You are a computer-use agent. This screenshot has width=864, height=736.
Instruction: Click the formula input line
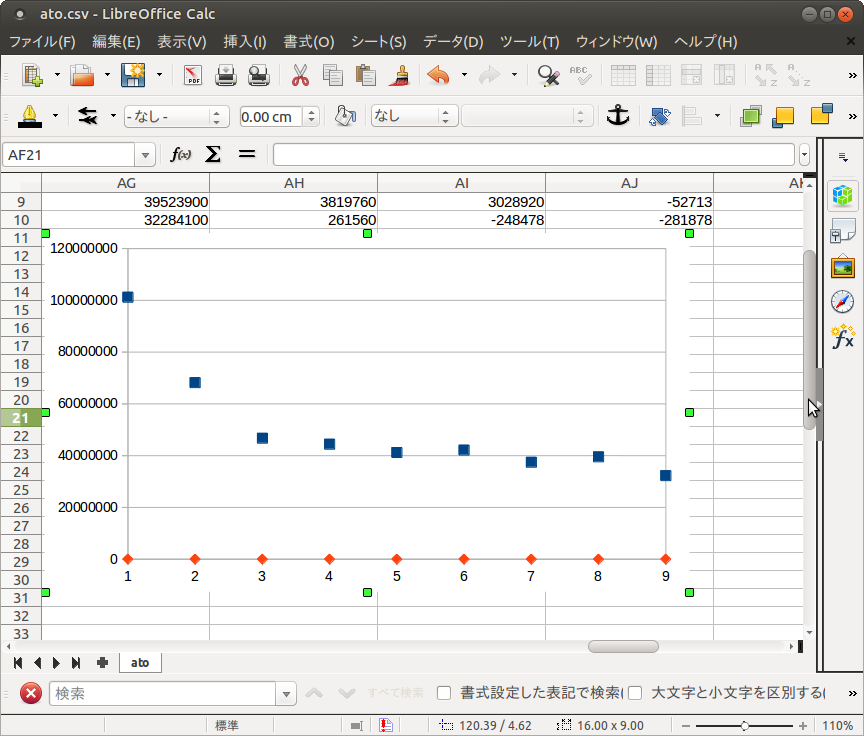(x=533, y=155)
